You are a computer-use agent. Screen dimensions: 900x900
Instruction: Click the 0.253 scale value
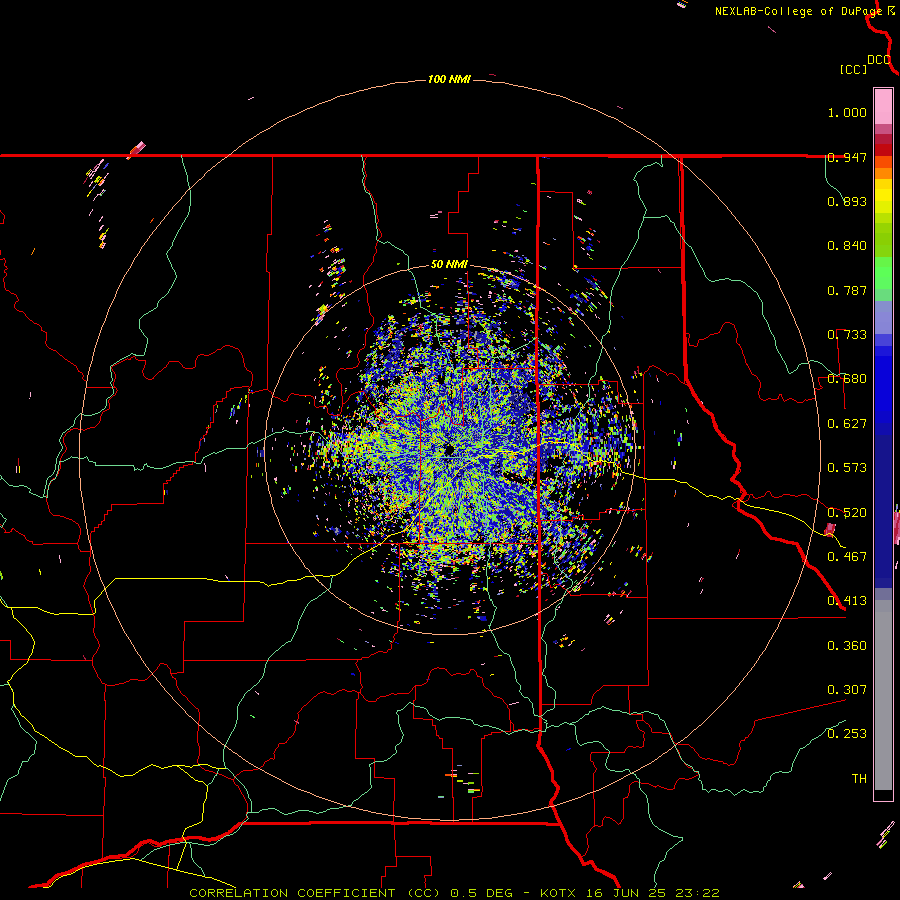(x=847, y=734)
